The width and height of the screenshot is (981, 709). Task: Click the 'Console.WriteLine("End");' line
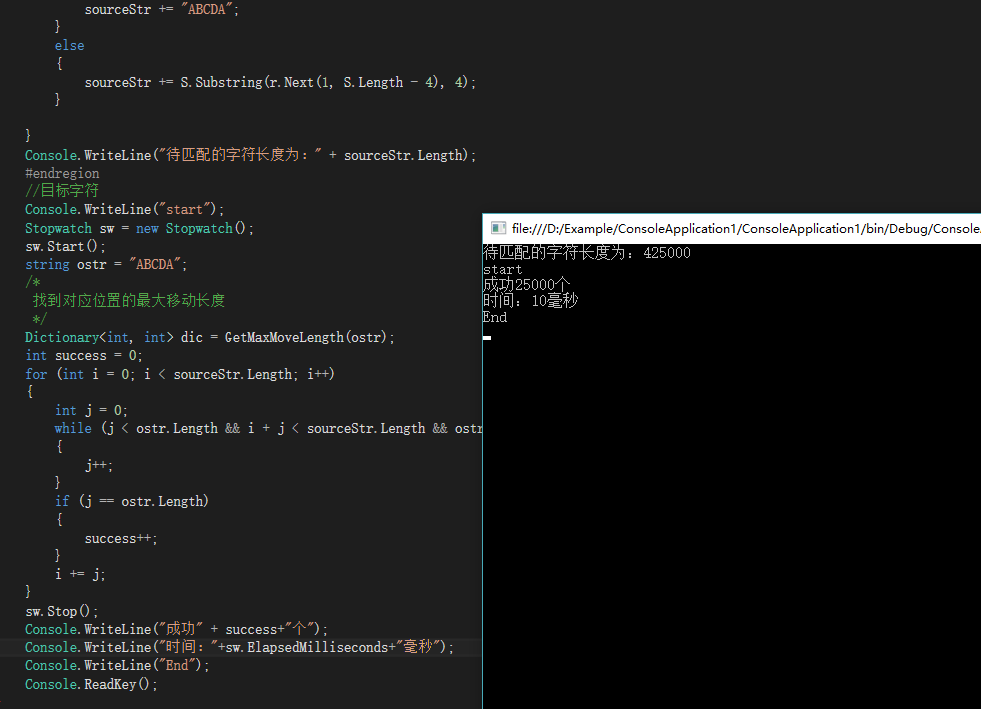pyautogui.click(x=117, y=665)
